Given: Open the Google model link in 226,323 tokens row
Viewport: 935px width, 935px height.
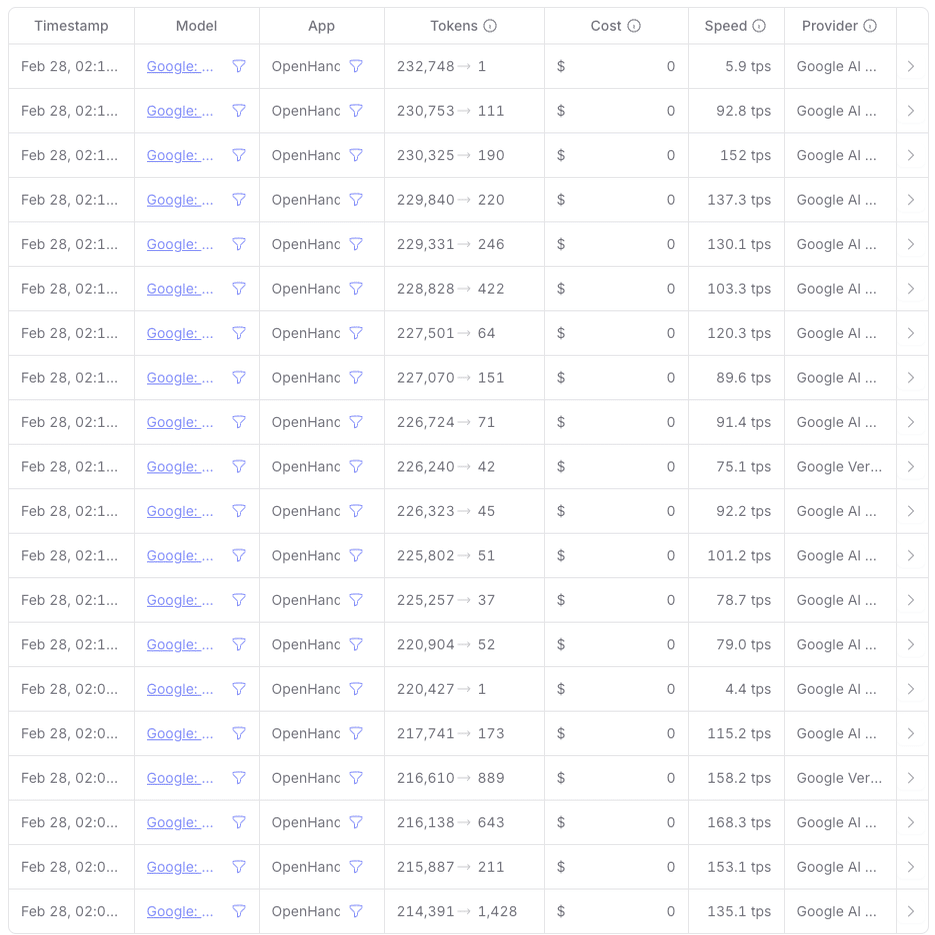Looking at the screenshot, I should click(179, 511).
